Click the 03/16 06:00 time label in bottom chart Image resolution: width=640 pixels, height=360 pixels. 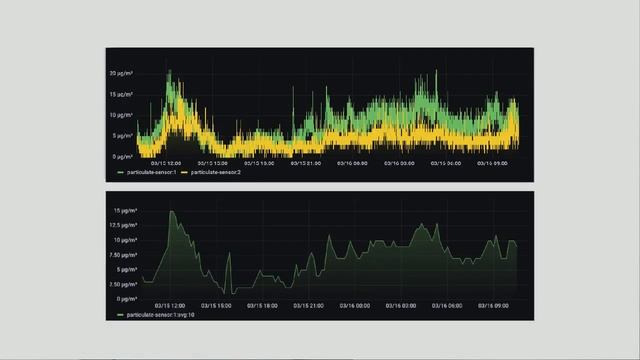tap(447, 306)
